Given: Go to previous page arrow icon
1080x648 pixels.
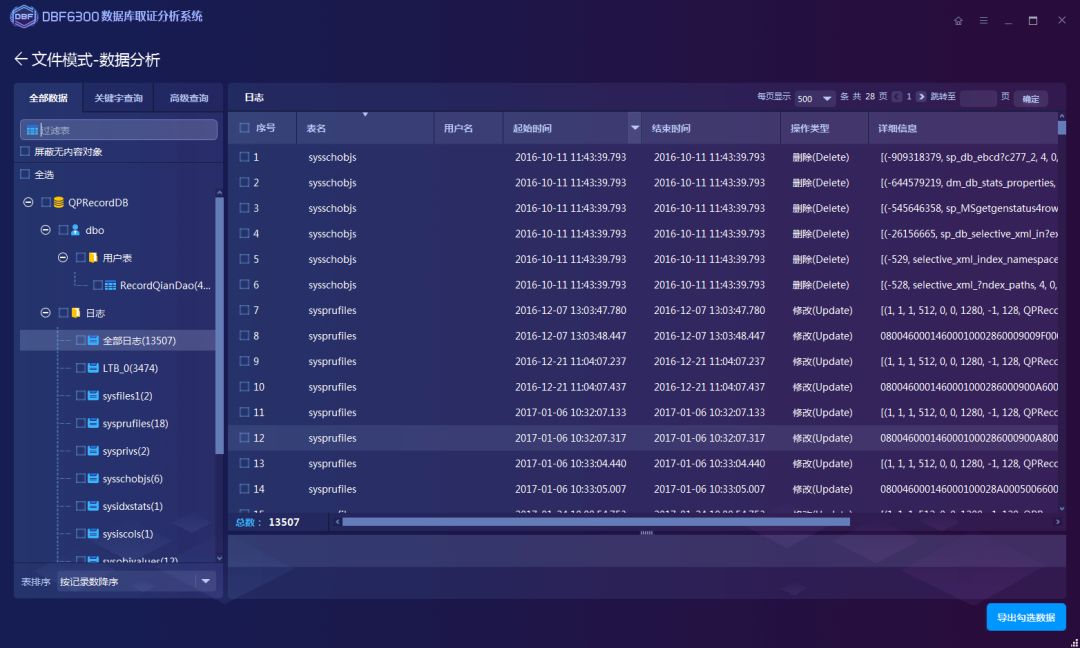Looking at the screenshot, I should point(897,97).
